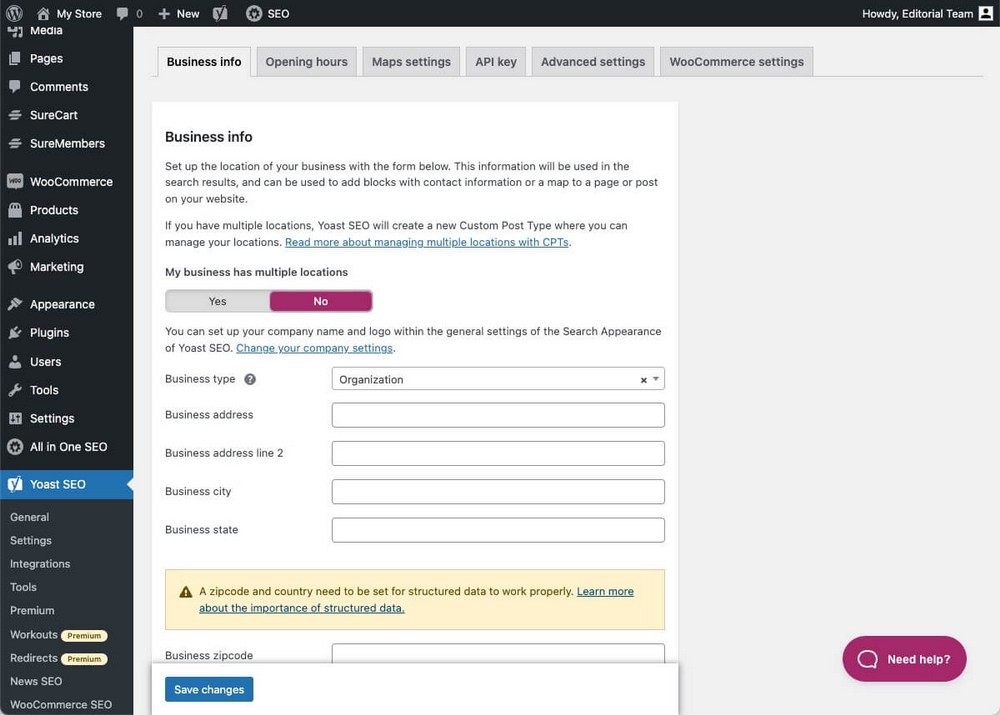1000x715 pixels.
Task: Open the comments bubble icon in admin bar
Action: (122, 13)
